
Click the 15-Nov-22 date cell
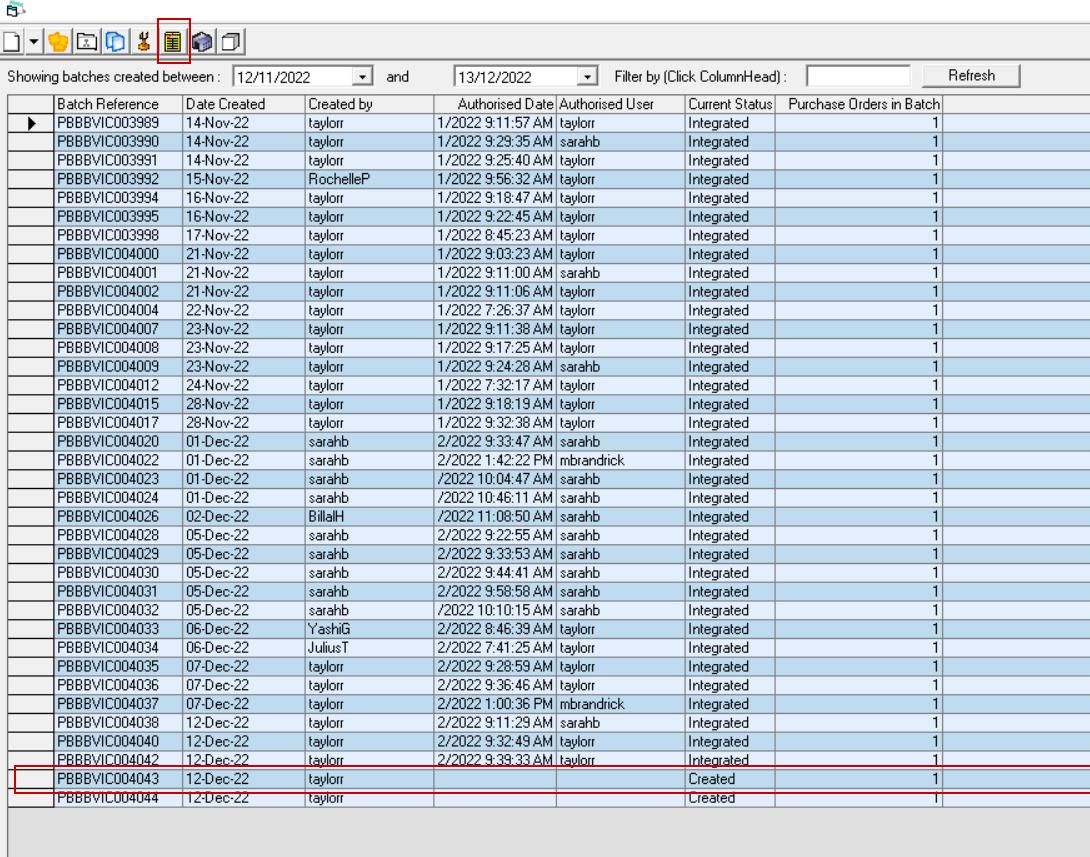coord(244,179)
